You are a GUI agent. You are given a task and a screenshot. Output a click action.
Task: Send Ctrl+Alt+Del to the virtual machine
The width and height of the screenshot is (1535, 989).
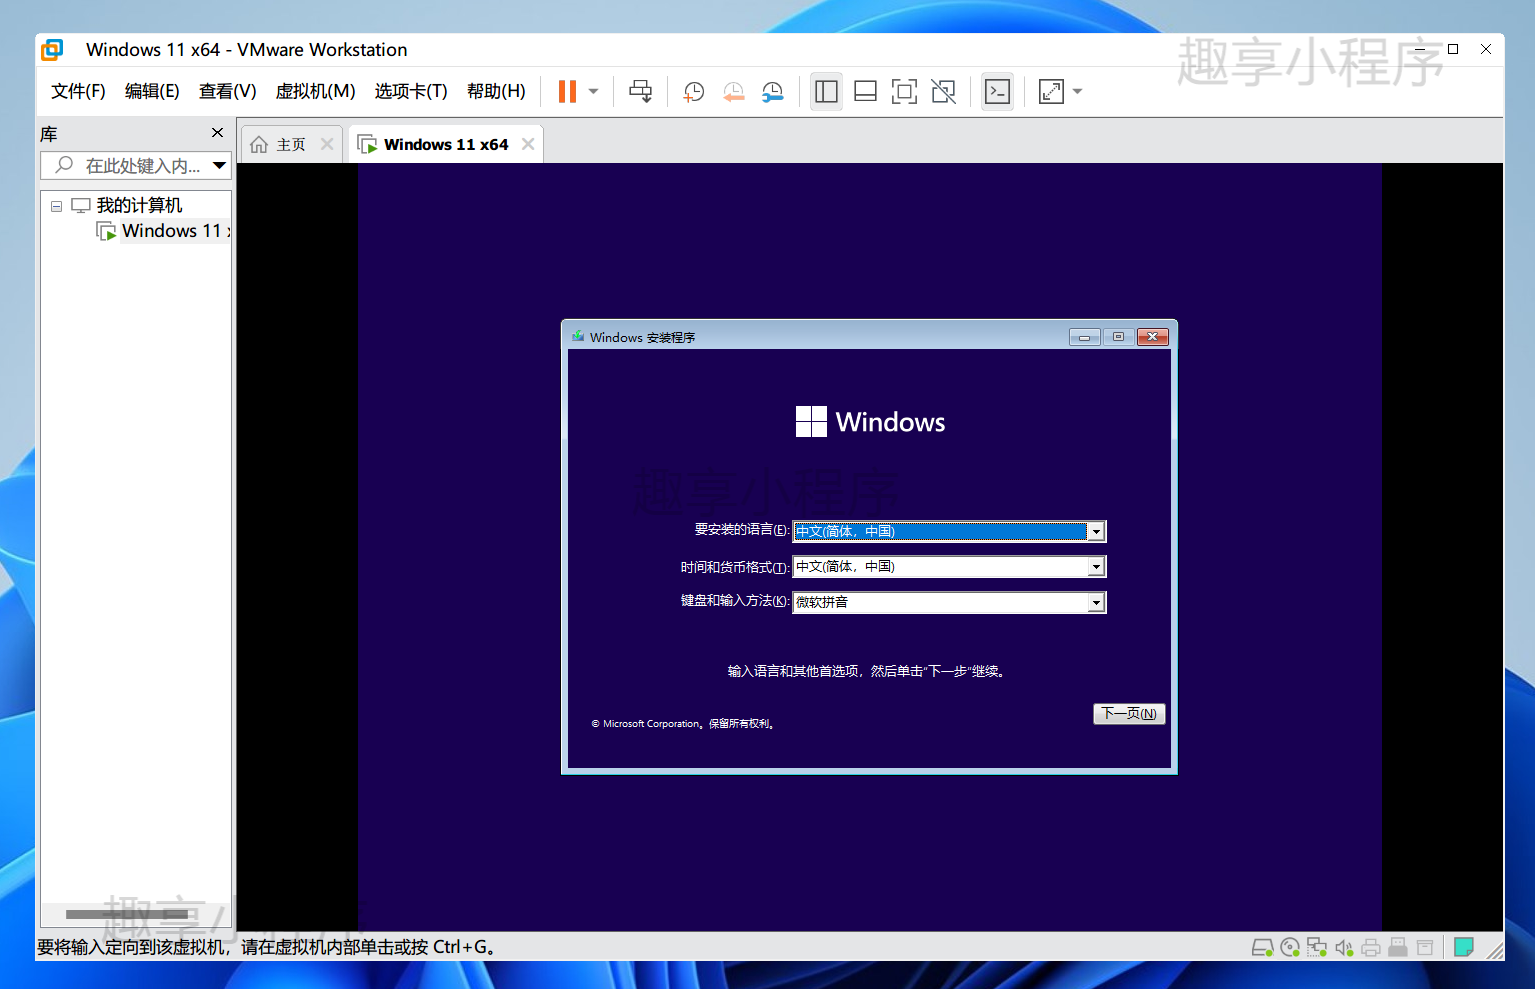coord(640,91)
